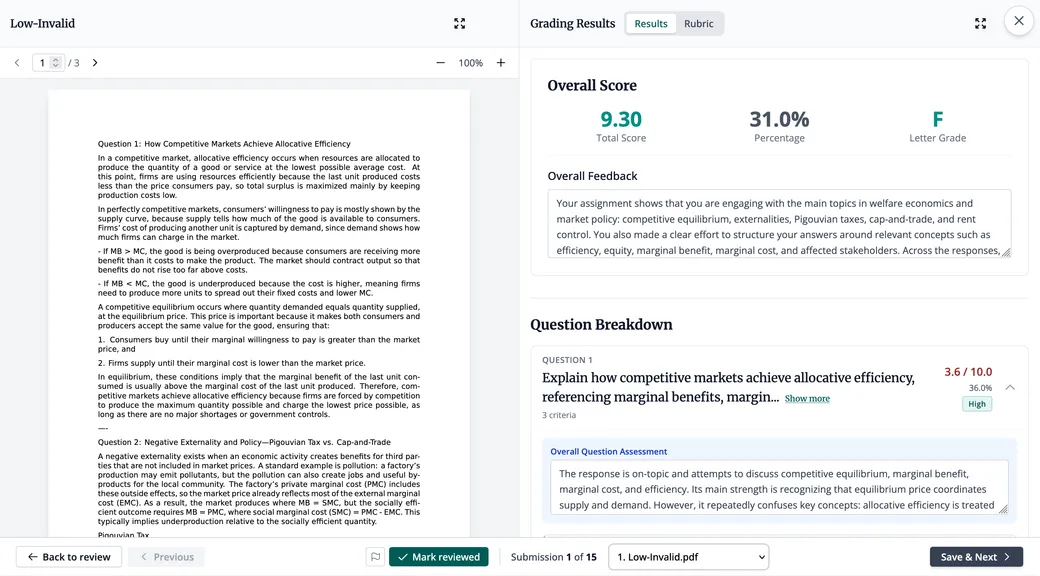1040x576 pixels.
Task: Click the 9.30 Total Score value
Action: pos(621,119)
